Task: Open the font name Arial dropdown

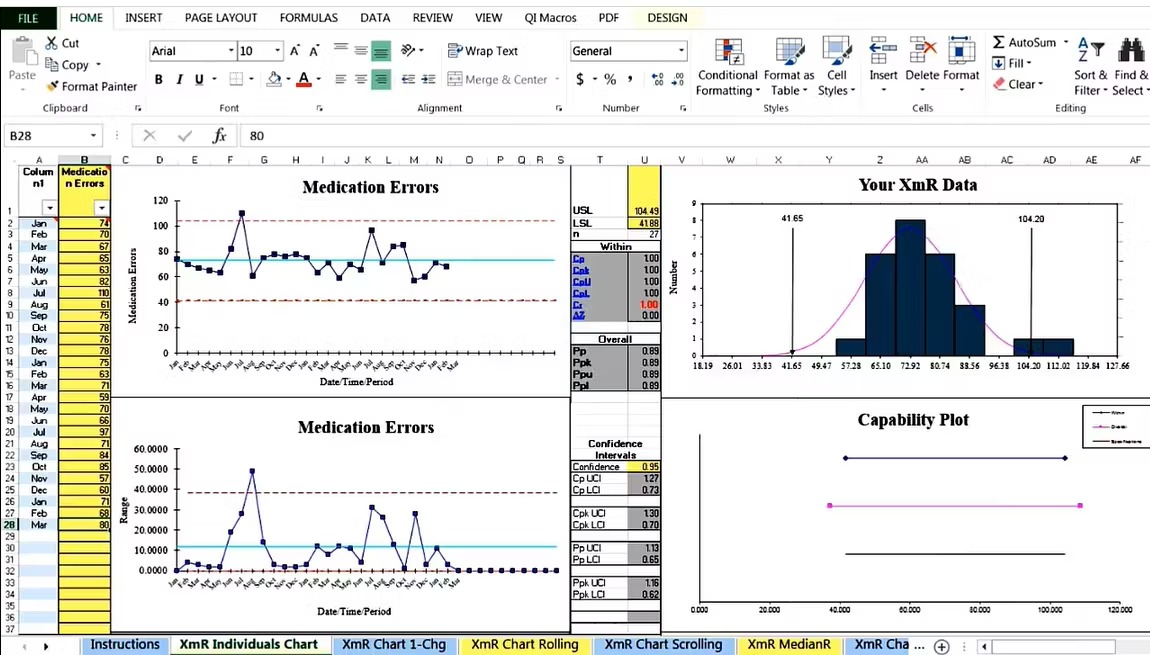Action: 231,51
